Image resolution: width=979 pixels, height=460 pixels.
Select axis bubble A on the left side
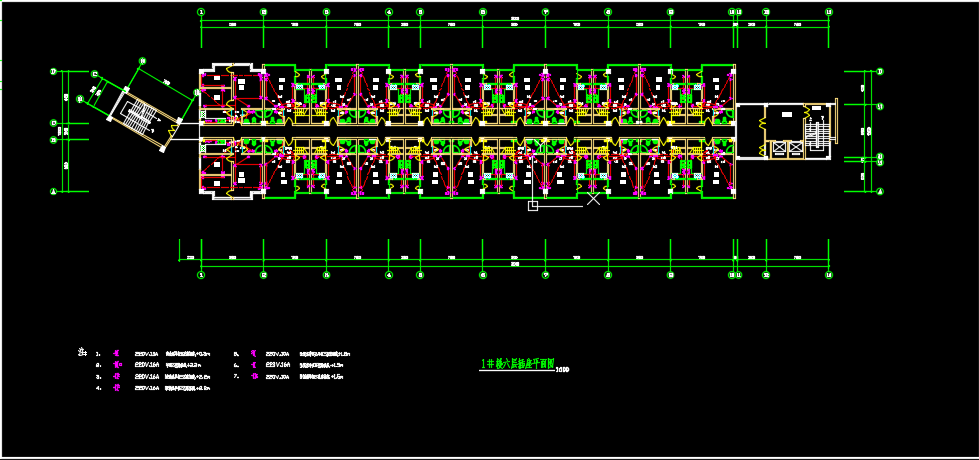click(54, 190)
